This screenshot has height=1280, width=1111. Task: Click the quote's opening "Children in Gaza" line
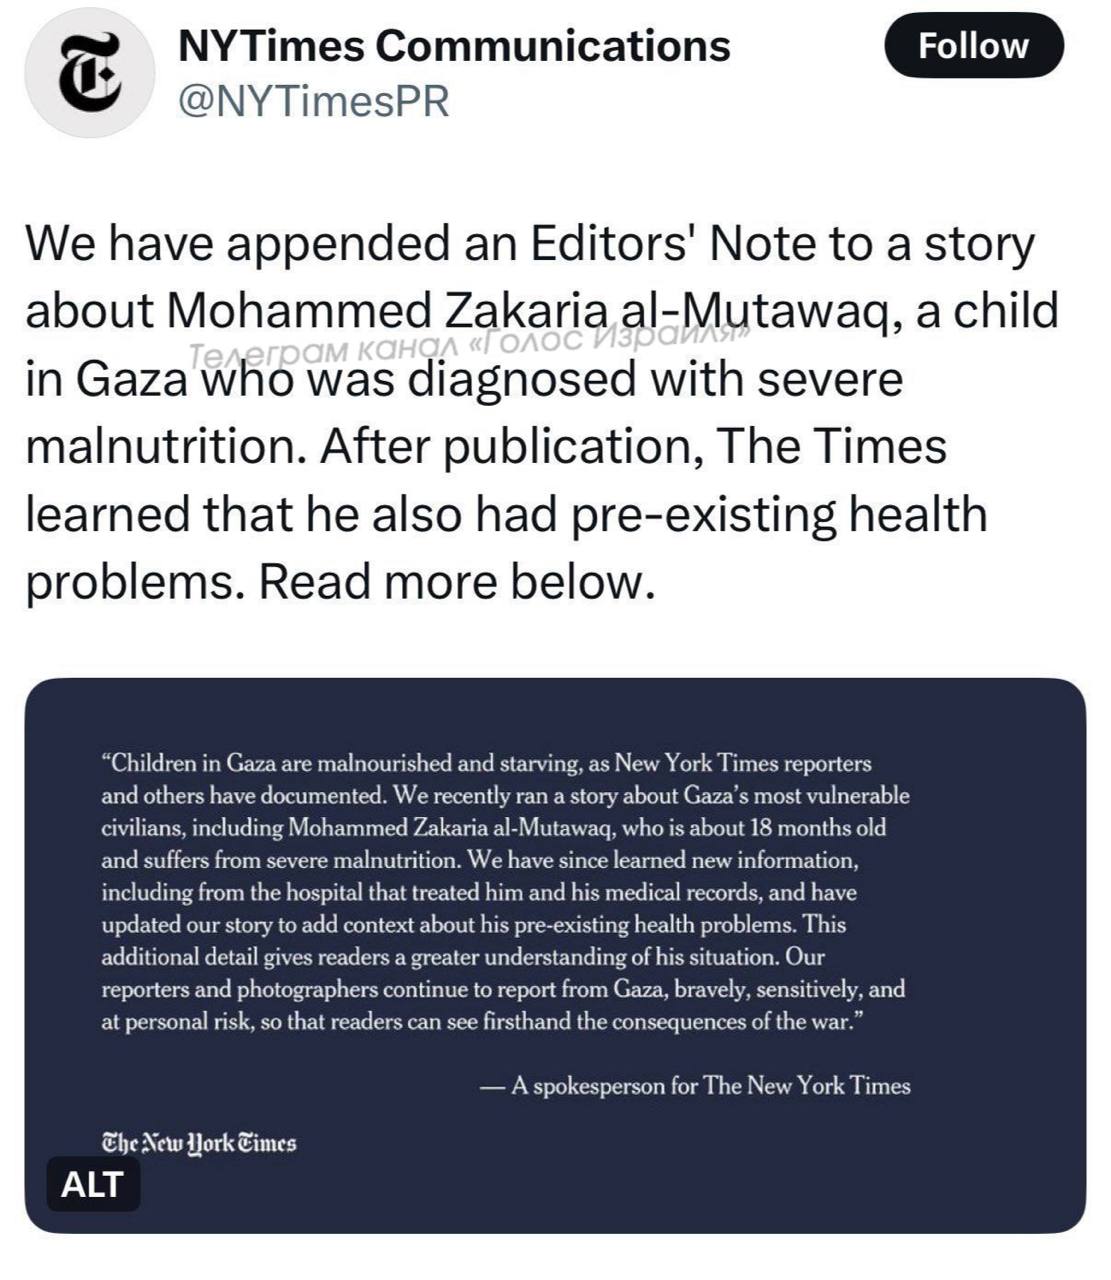point(486,764)
